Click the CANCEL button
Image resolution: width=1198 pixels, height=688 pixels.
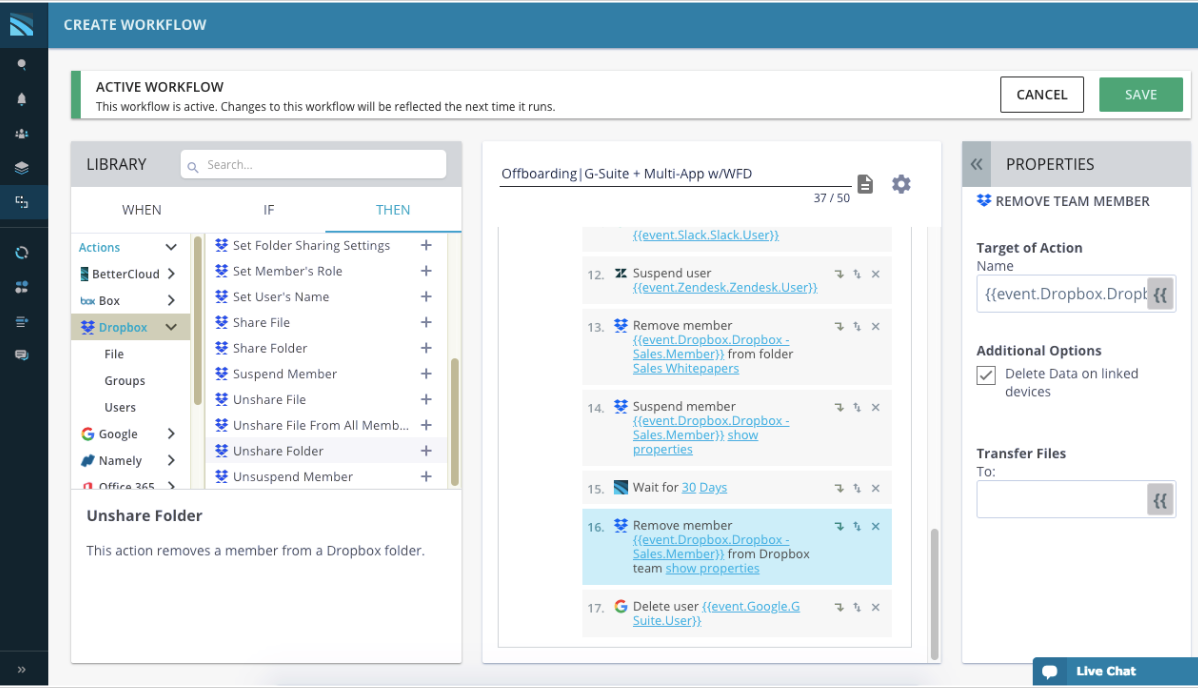click(1041, 95)
